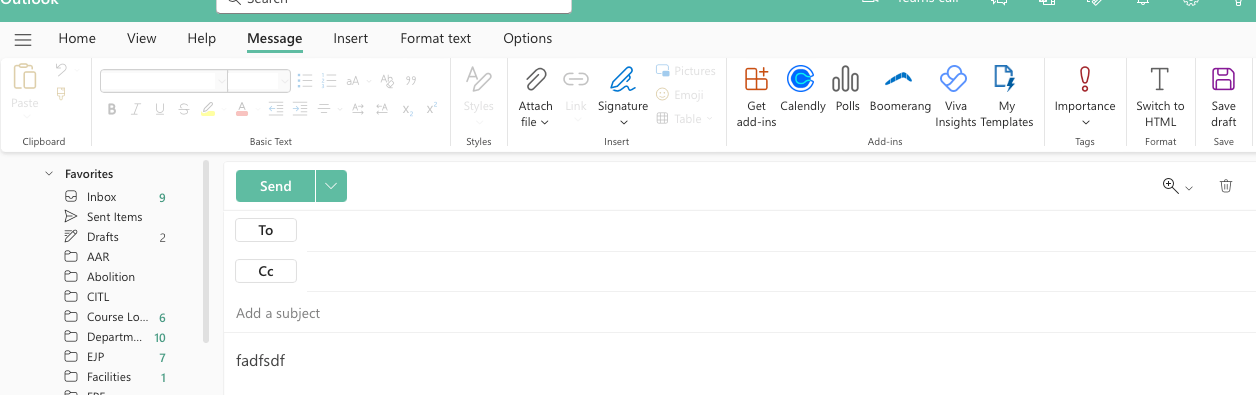
Task: Toggle Subscript formatting
Action: point(408,109)
